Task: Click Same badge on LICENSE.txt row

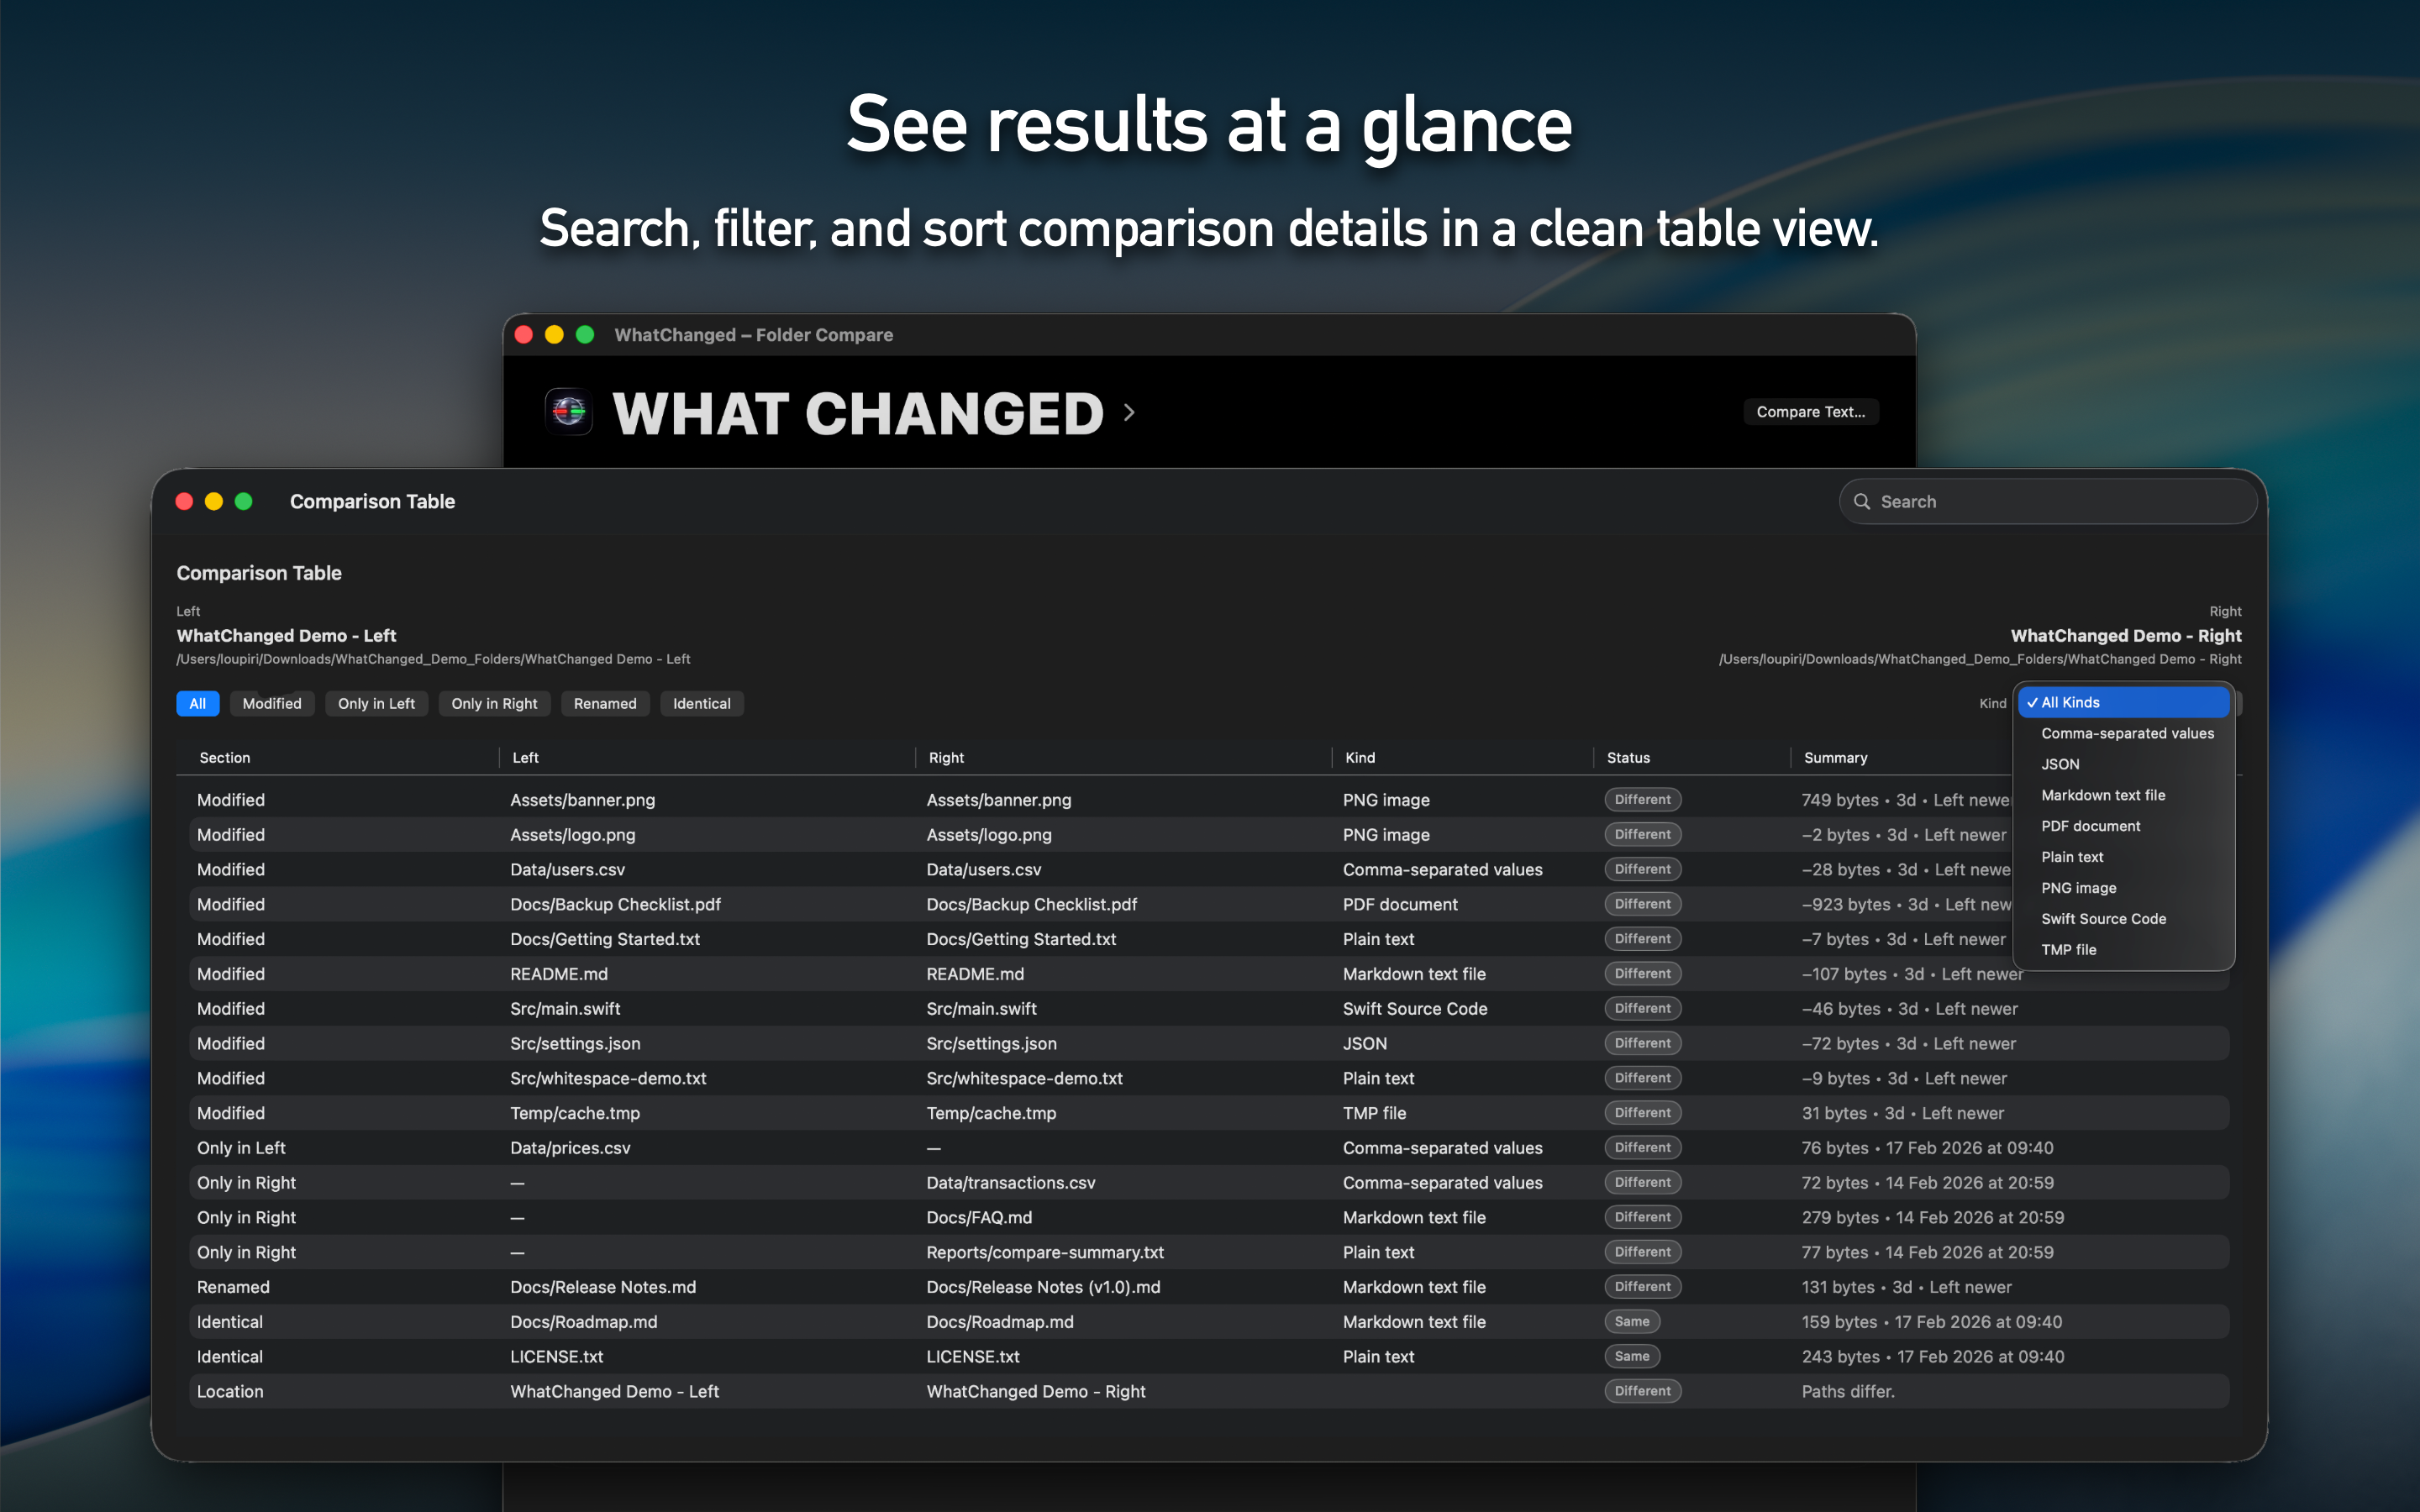Action: pyautogui.click(x=1632, y=1356)
